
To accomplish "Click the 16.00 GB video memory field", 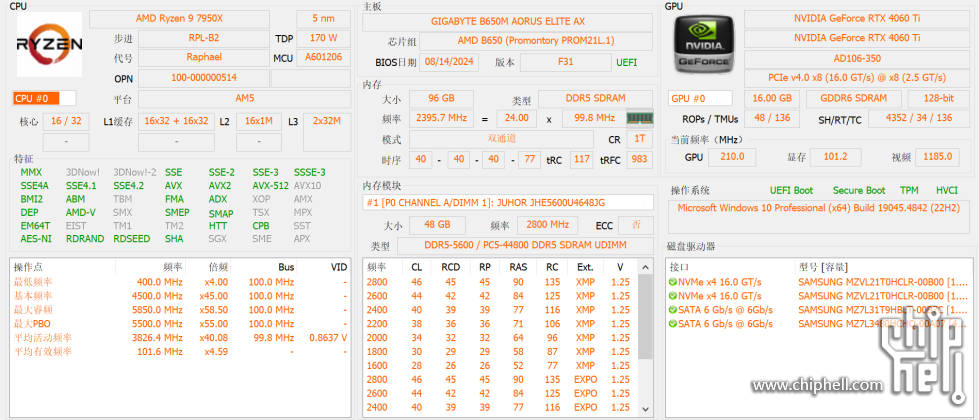I will pos(772,99).
